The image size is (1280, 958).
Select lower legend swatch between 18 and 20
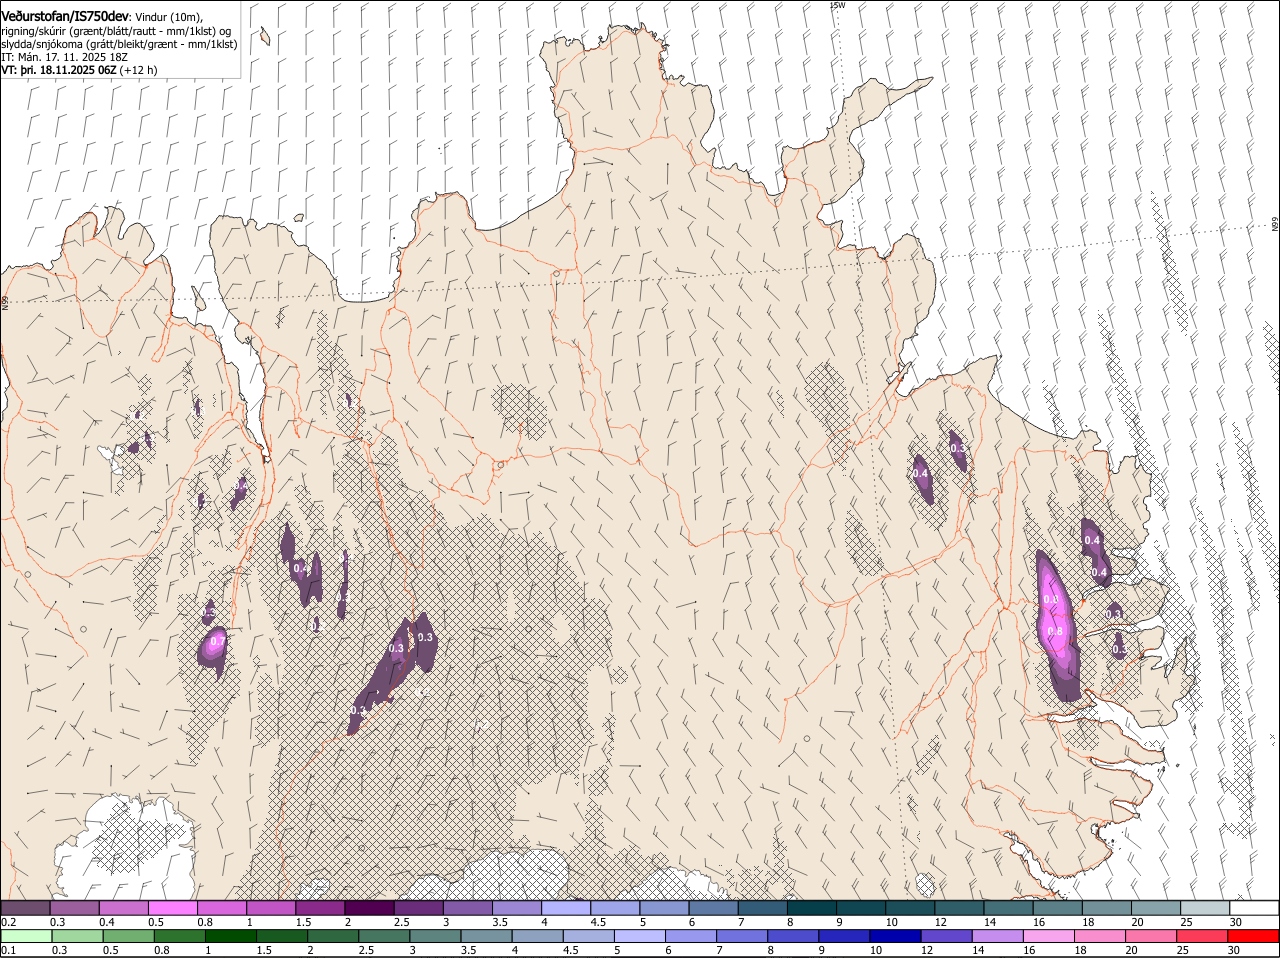click(1101, 936)
